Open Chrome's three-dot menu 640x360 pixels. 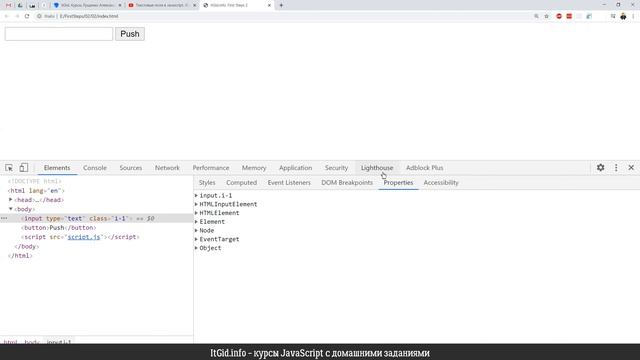pos(633,16)
